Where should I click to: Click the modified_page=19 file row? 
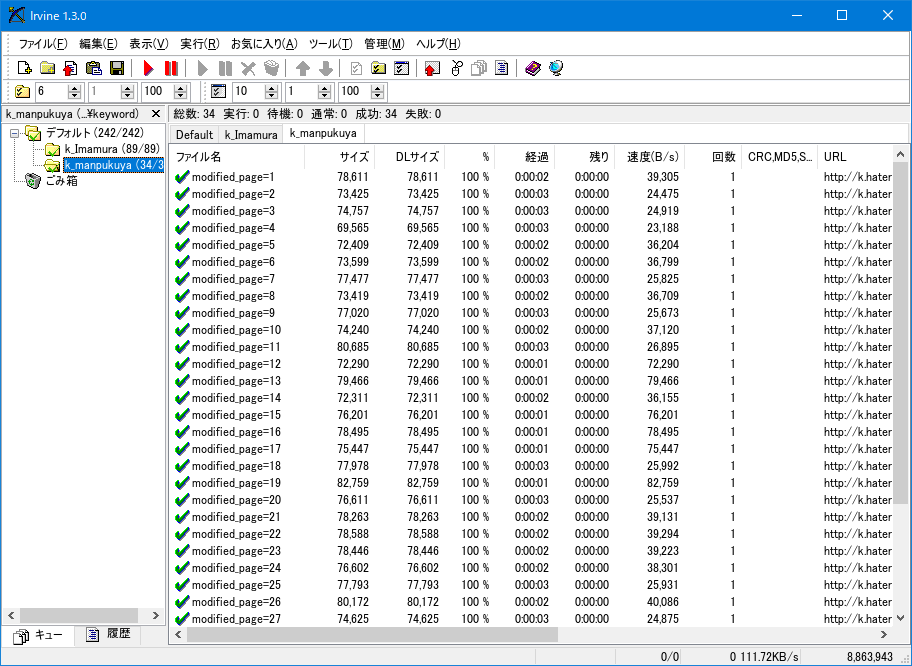531,483
